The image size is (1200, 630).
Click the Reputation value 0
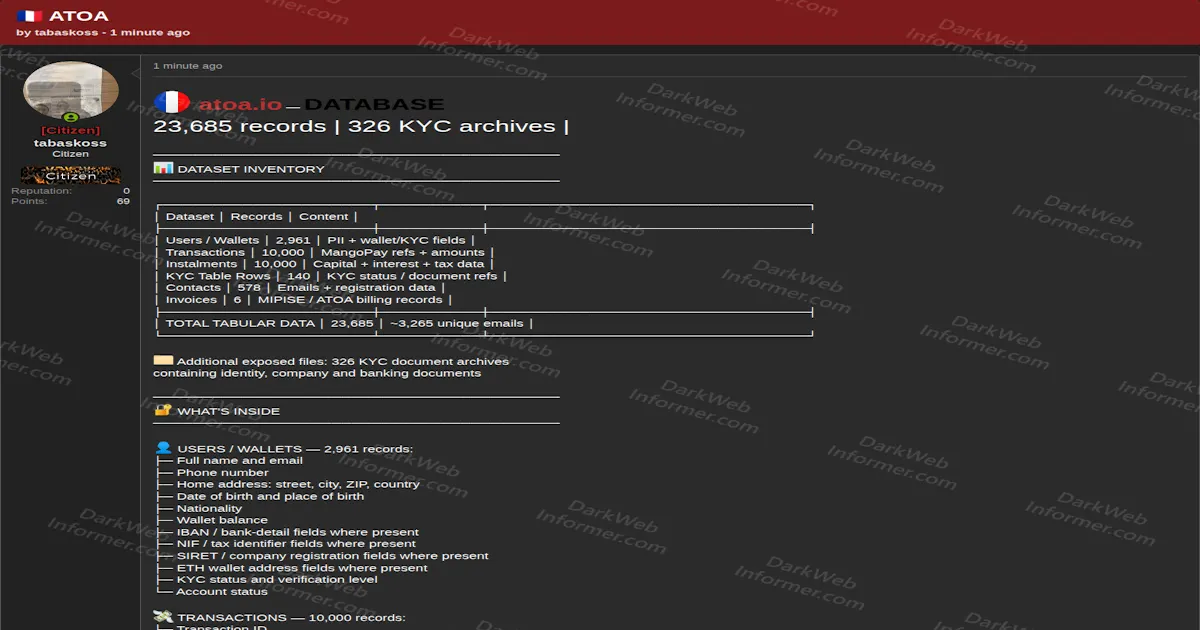[x=126, y=190]
